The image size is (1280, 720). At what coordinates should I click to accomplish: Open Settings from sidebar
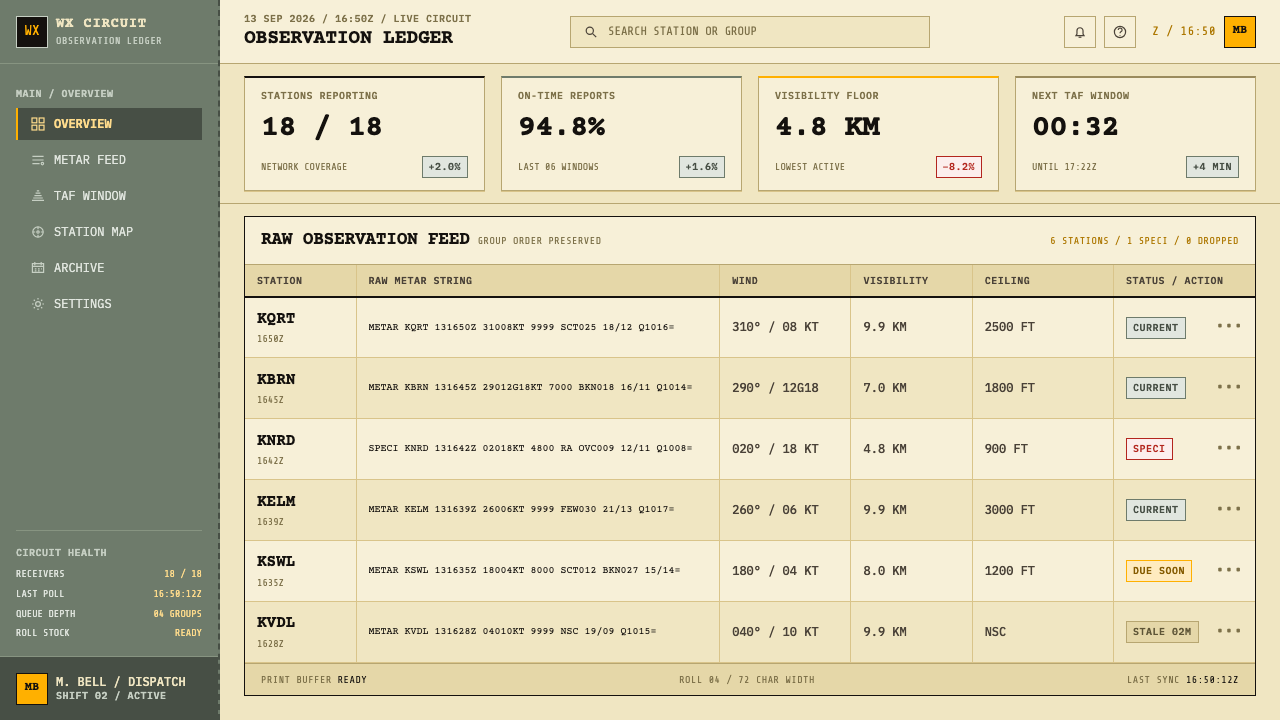[109, 304]
